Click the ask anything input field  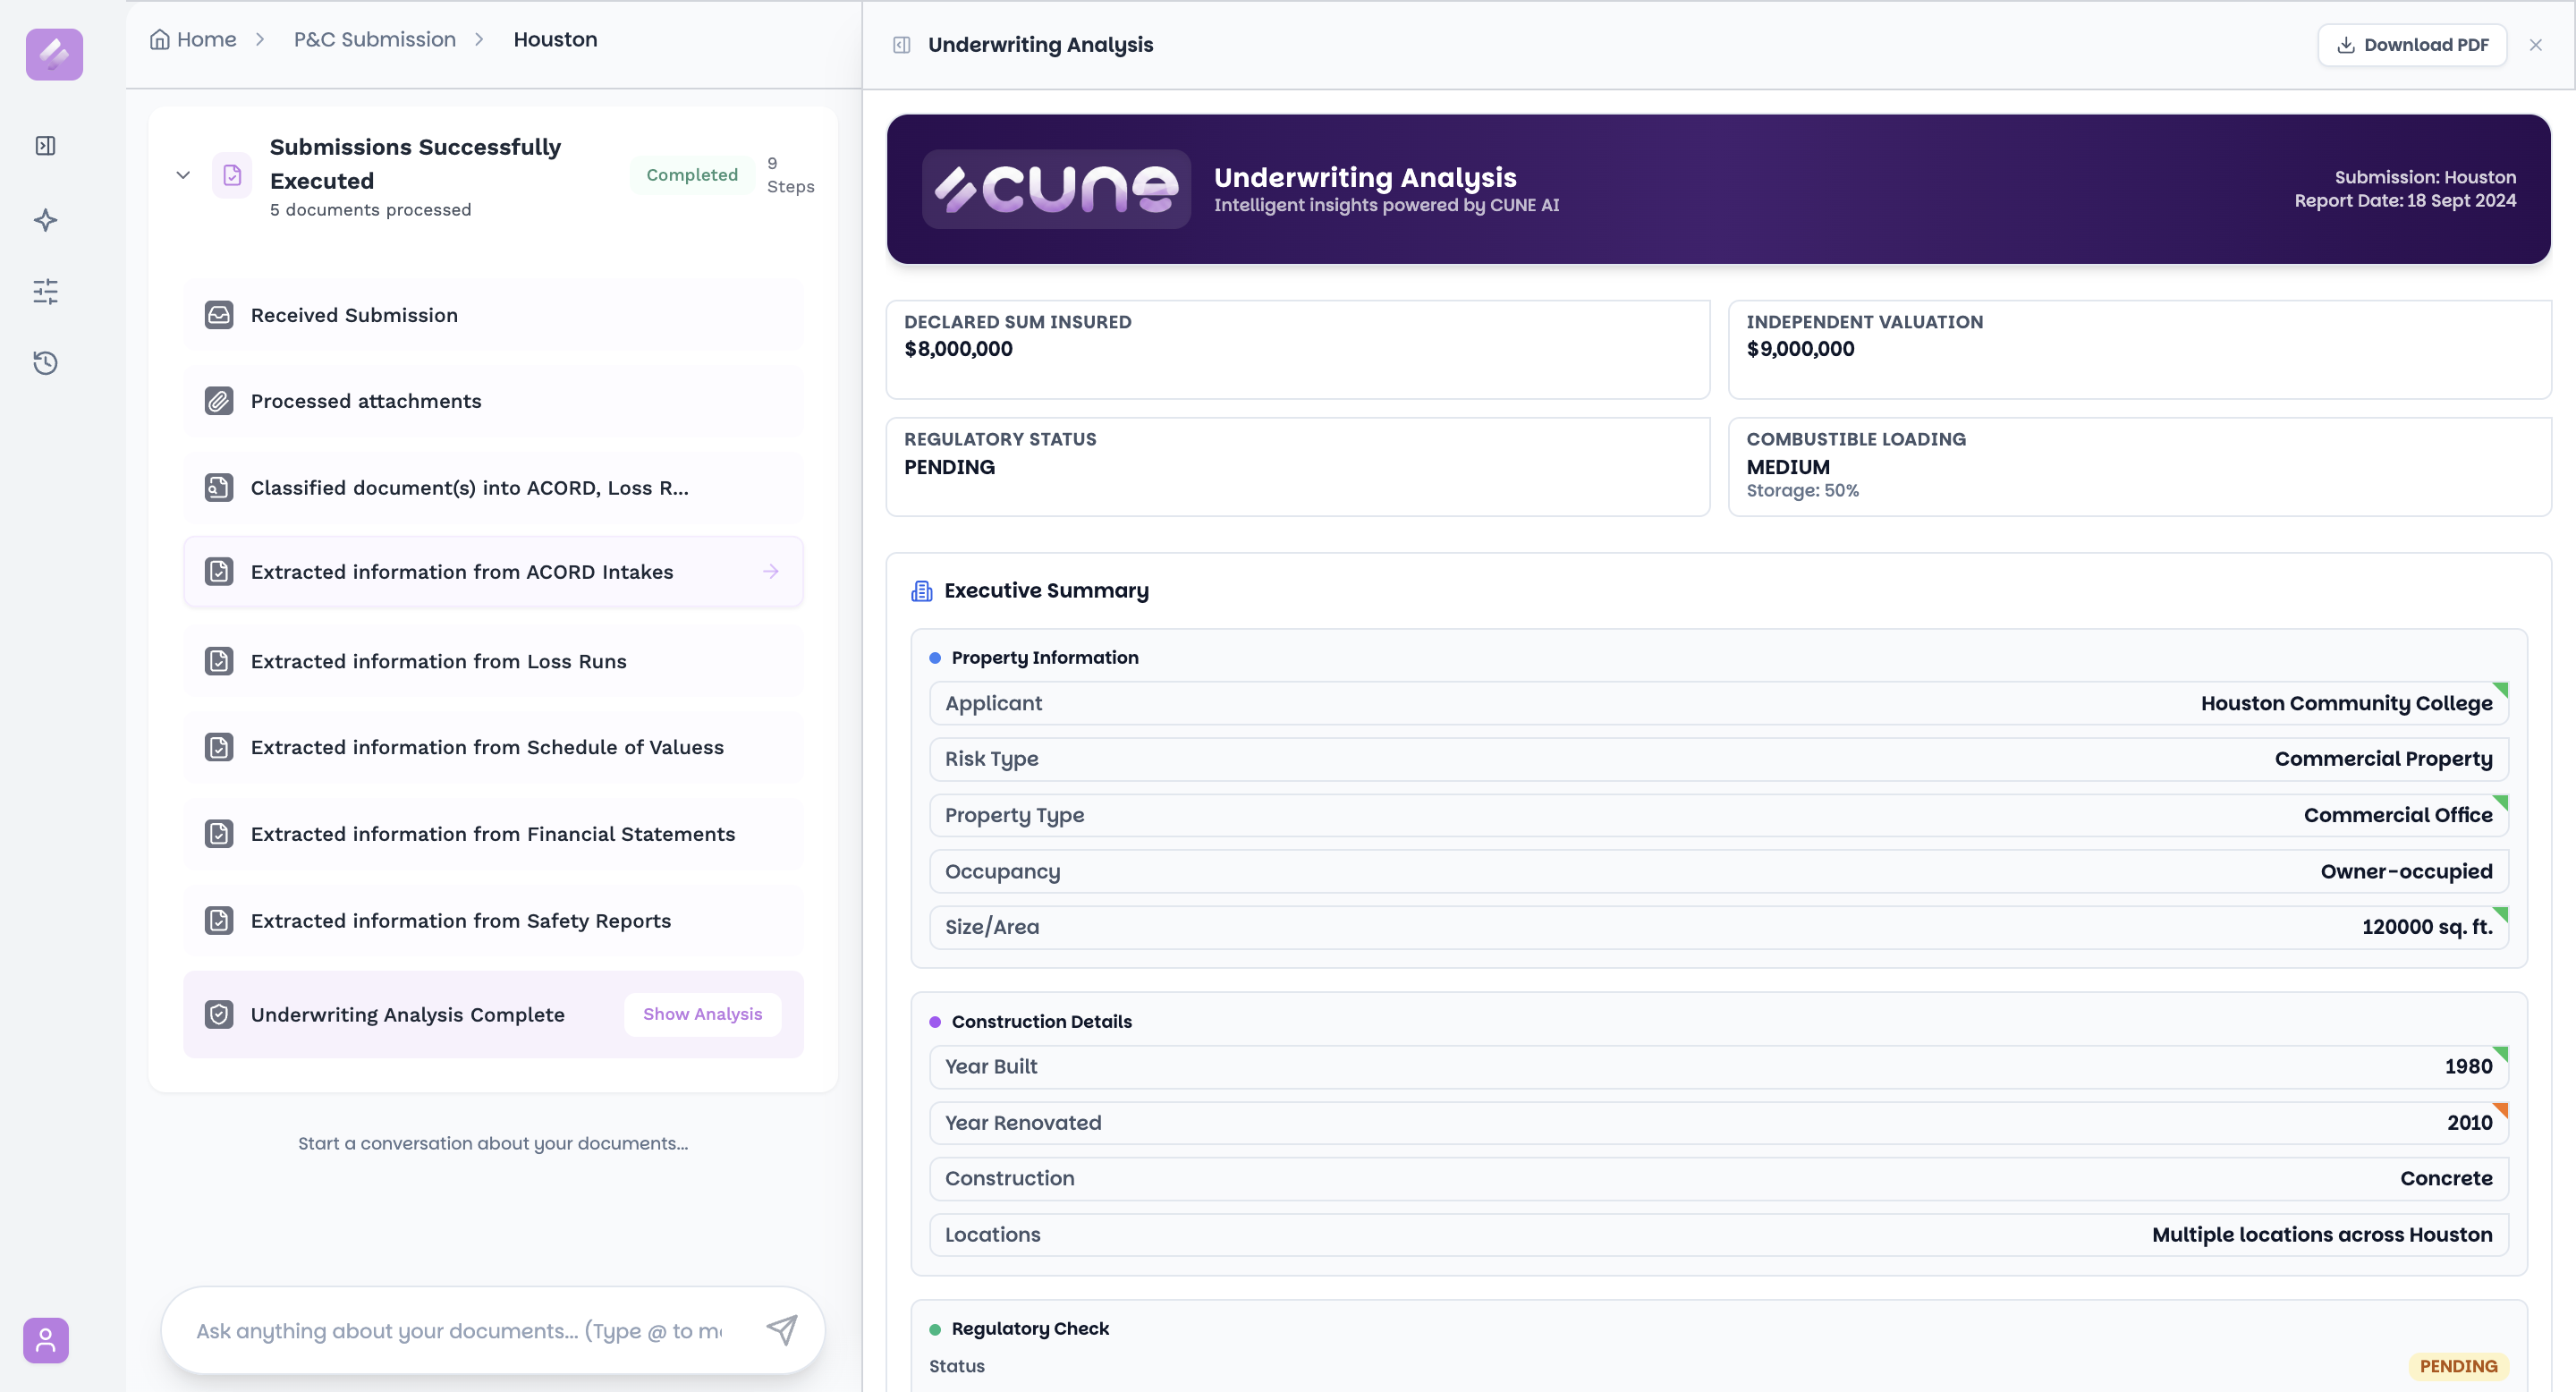coord(450,1330)
